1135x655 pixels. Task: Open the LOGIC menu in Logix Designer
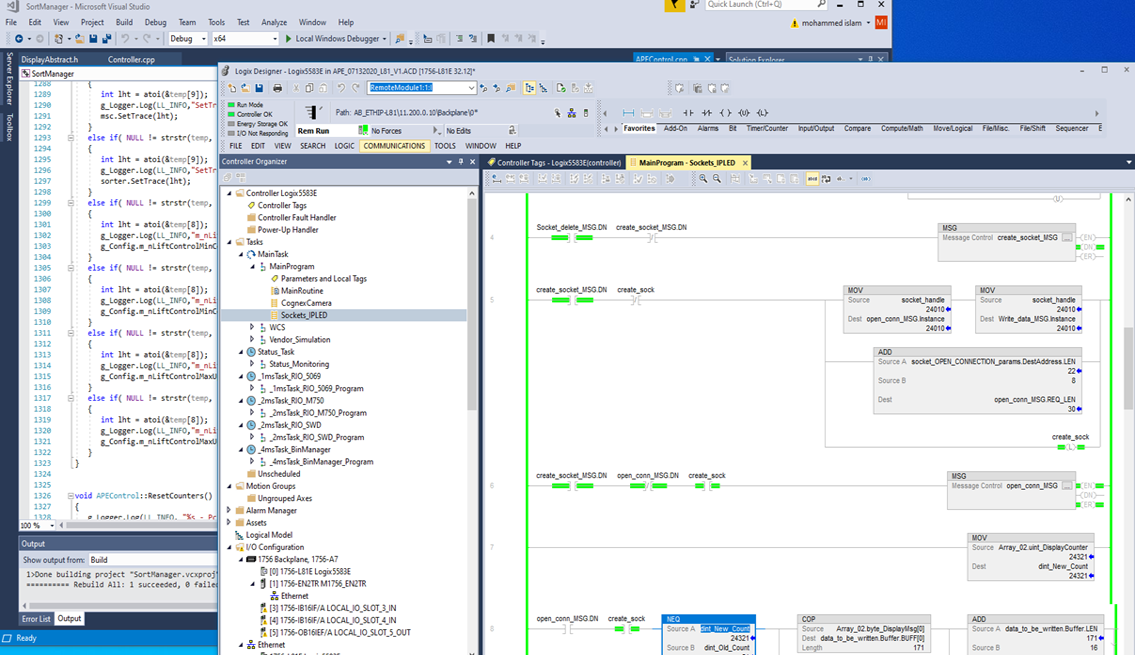click(344, 145)
